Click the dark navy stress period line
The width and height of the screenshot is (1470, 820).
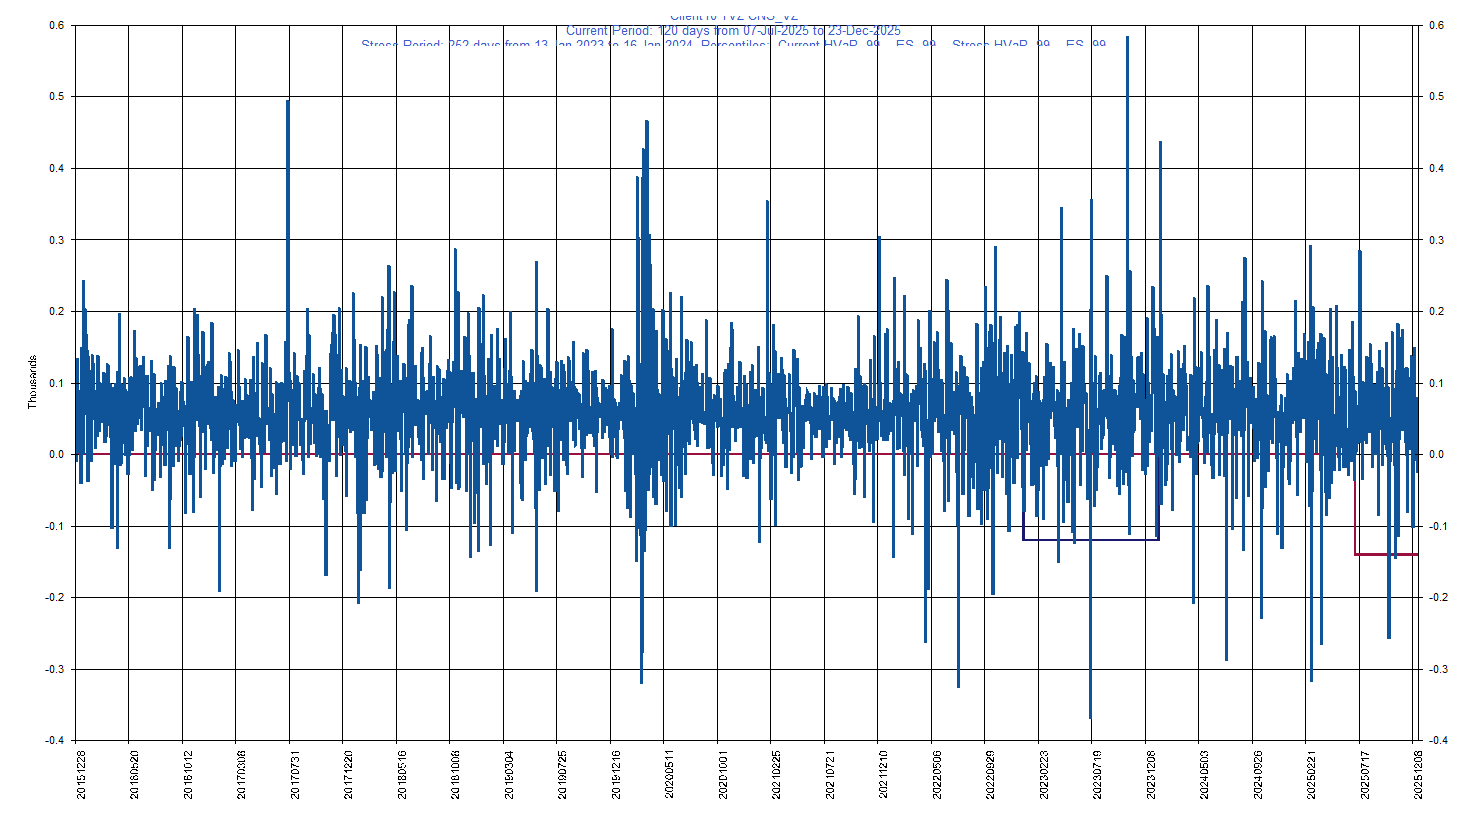1090,540
